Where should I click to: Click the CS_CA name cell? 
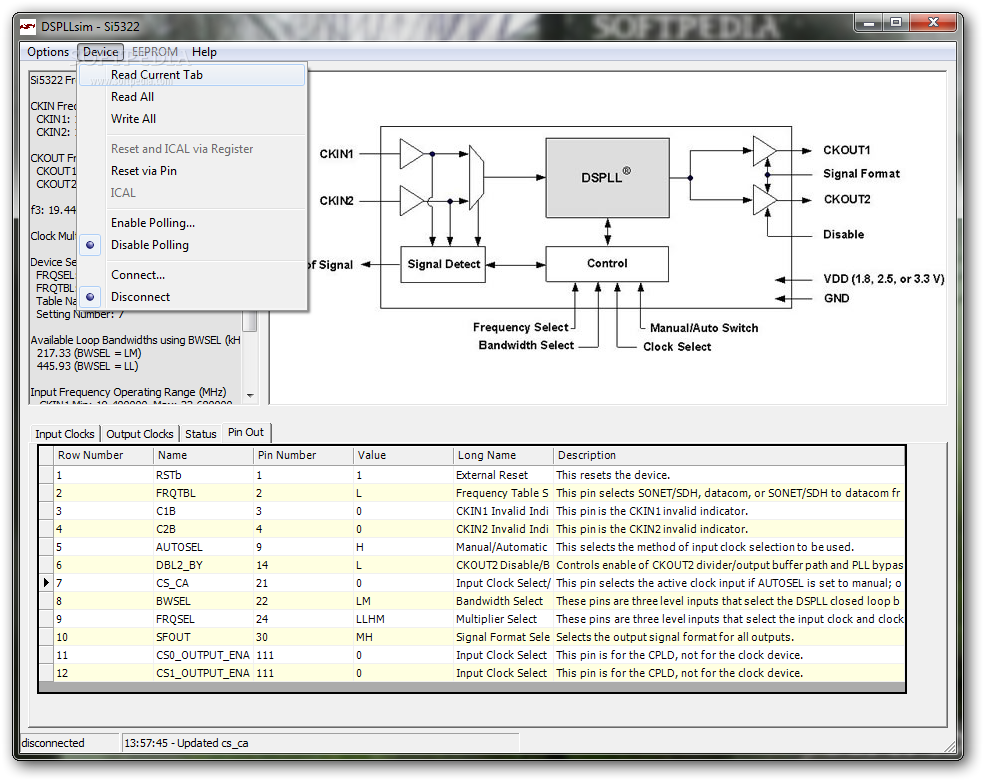pyautogui.click(x=204, y=583)
